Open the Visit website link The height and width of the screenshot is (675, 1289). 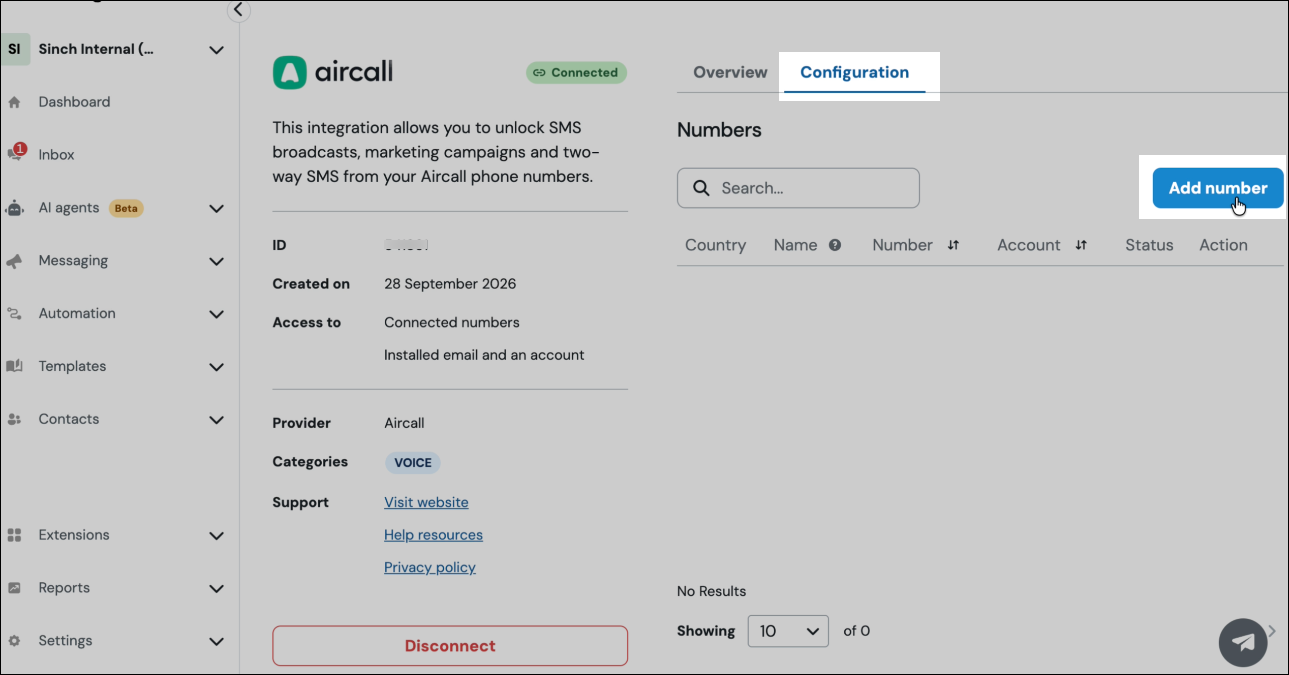coord(426,502)
